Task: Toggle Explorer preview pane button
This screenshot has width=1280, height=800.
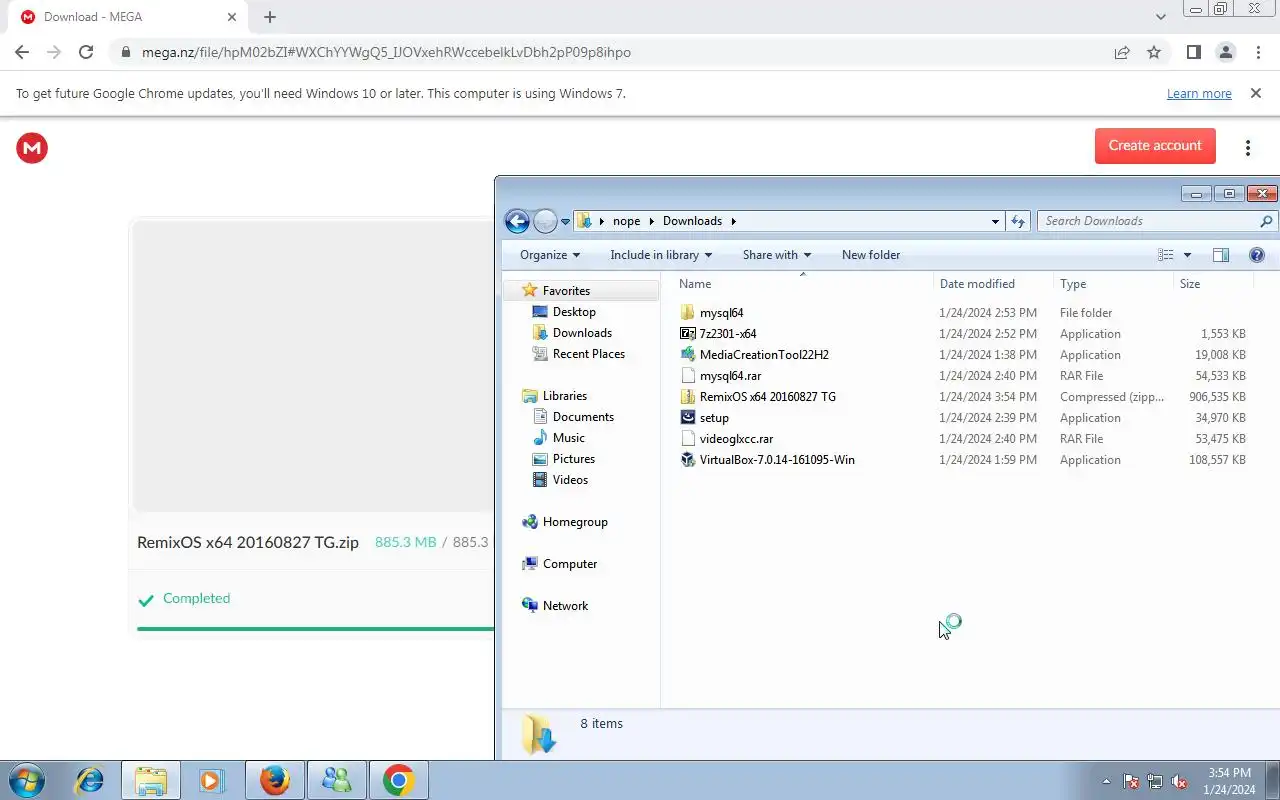Action: coord(1221,255)
